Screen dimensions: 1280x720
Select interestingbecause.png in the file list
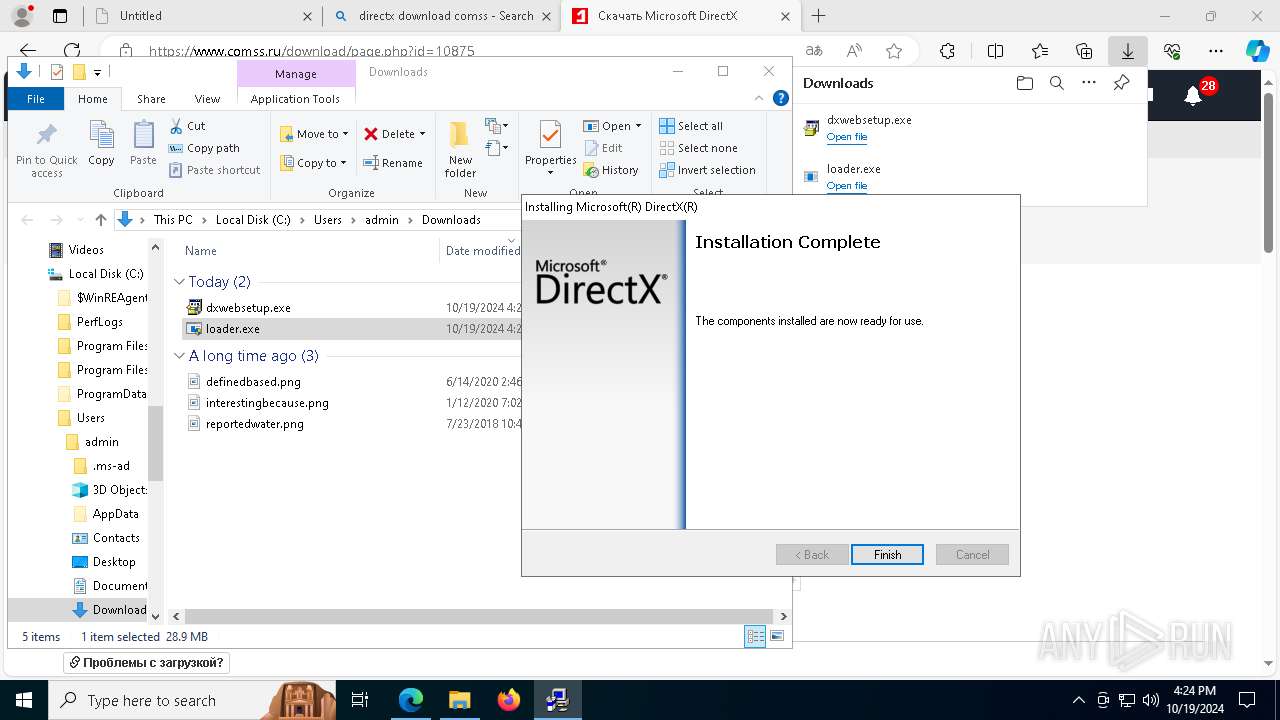point(267,403)
